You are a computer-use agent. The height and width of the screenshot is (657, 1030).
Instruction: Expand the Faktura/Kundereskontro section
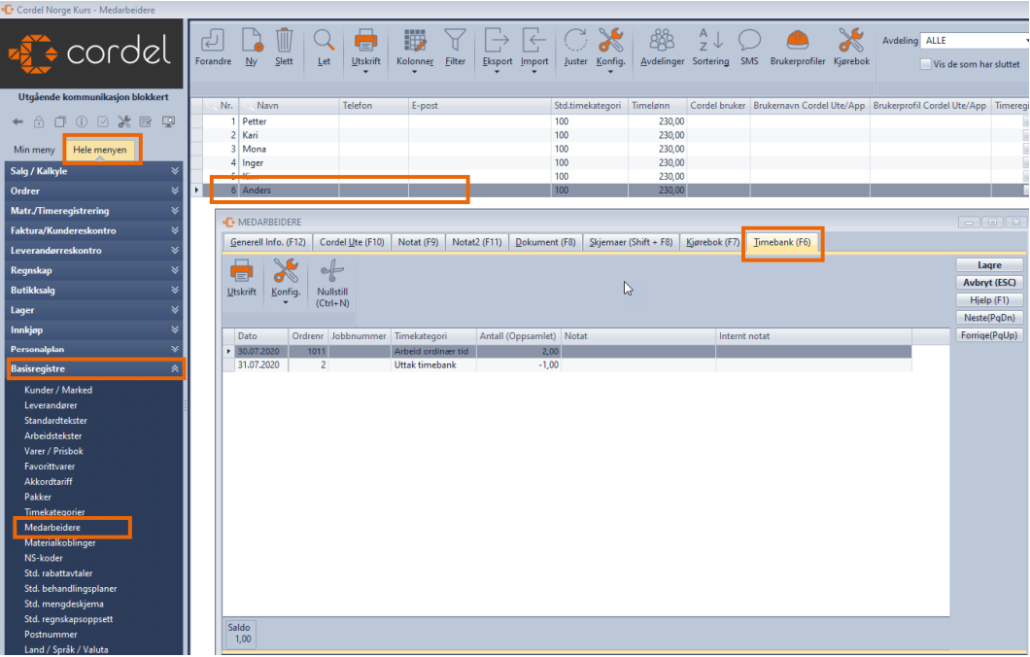point(94,231)
